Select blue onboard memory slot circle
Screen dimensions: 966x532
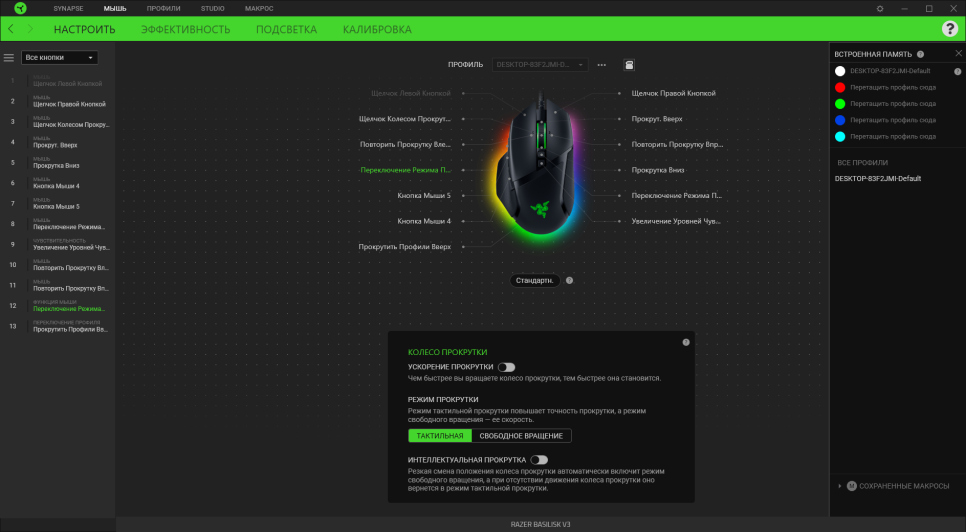(x=840, y=120)
